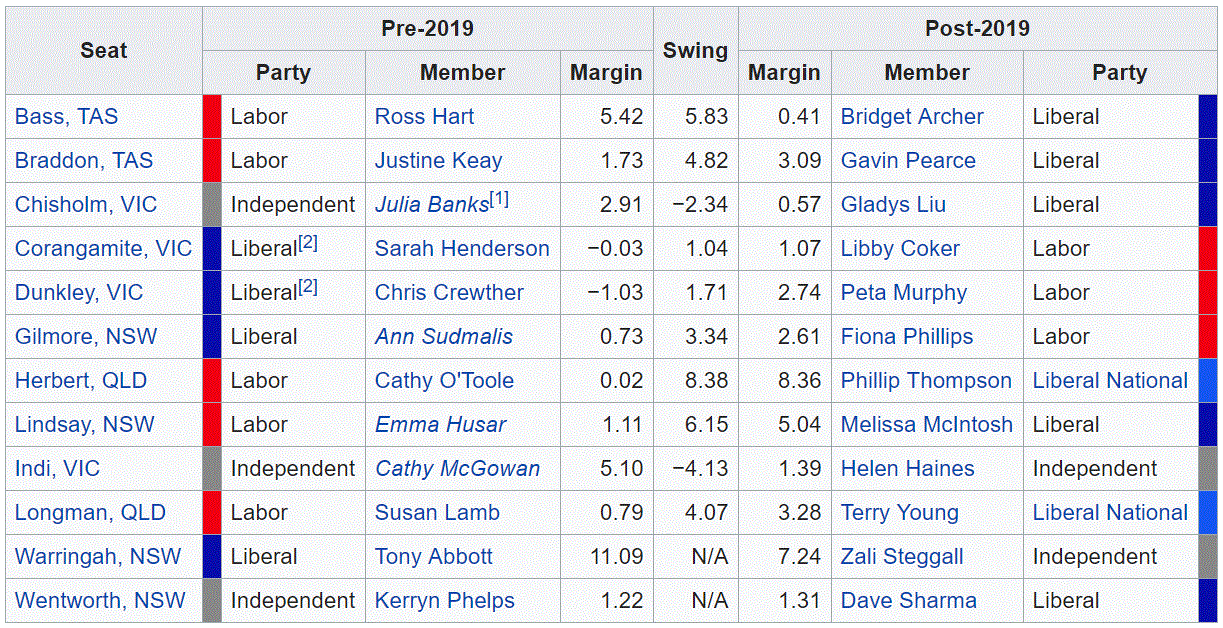Open Cathy McGowan member link
This screenshot has height=628, width=1223.
pyautogui.click(x=457, y=469)
